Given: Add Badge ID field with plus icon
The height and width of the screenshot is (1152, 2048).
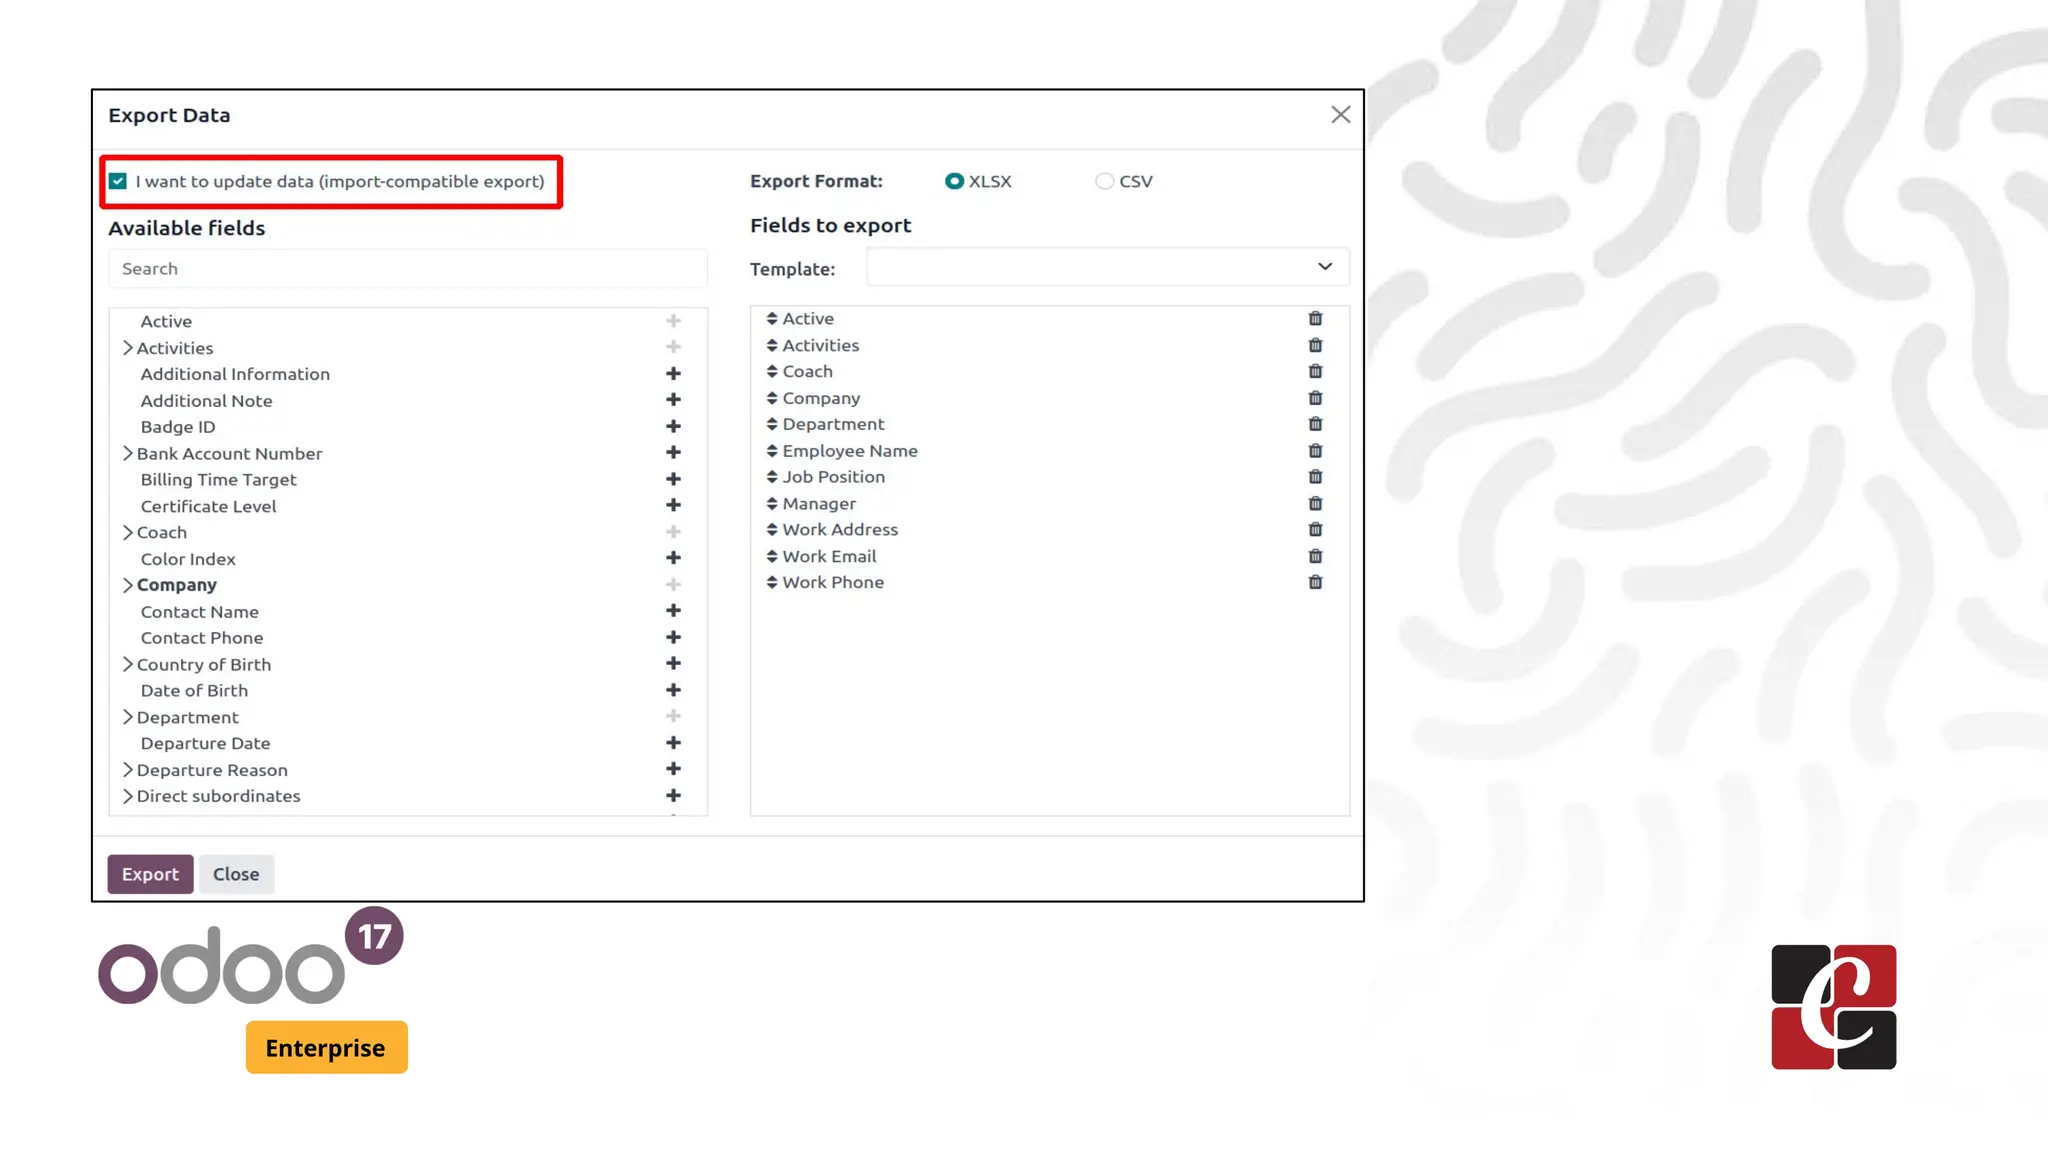Looking at the screenshot, I should point(673,427).
